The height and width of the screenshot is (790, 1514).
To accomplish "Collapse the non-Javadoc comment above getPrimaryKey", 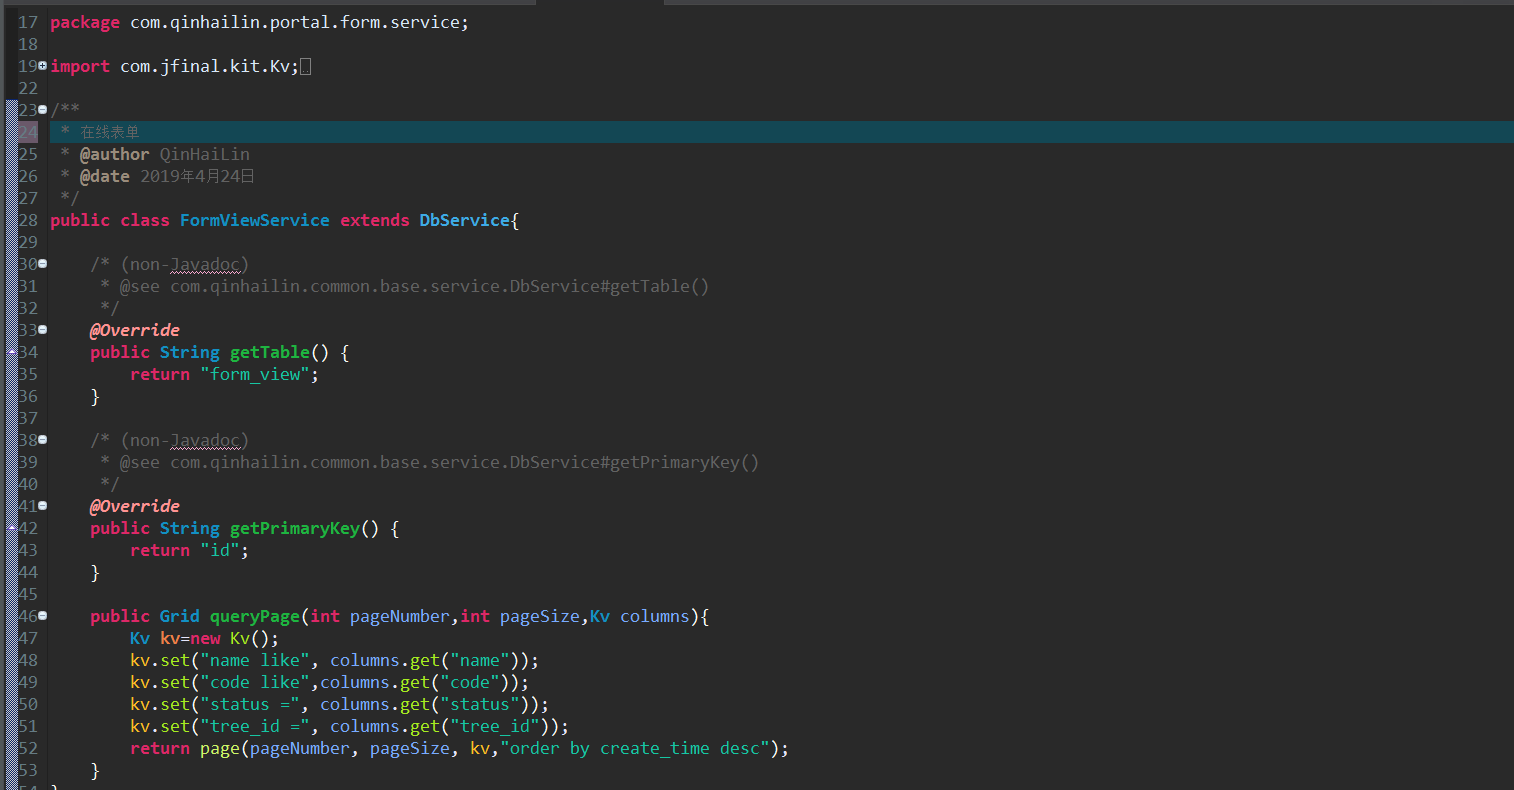I will (x=42, y=440).
